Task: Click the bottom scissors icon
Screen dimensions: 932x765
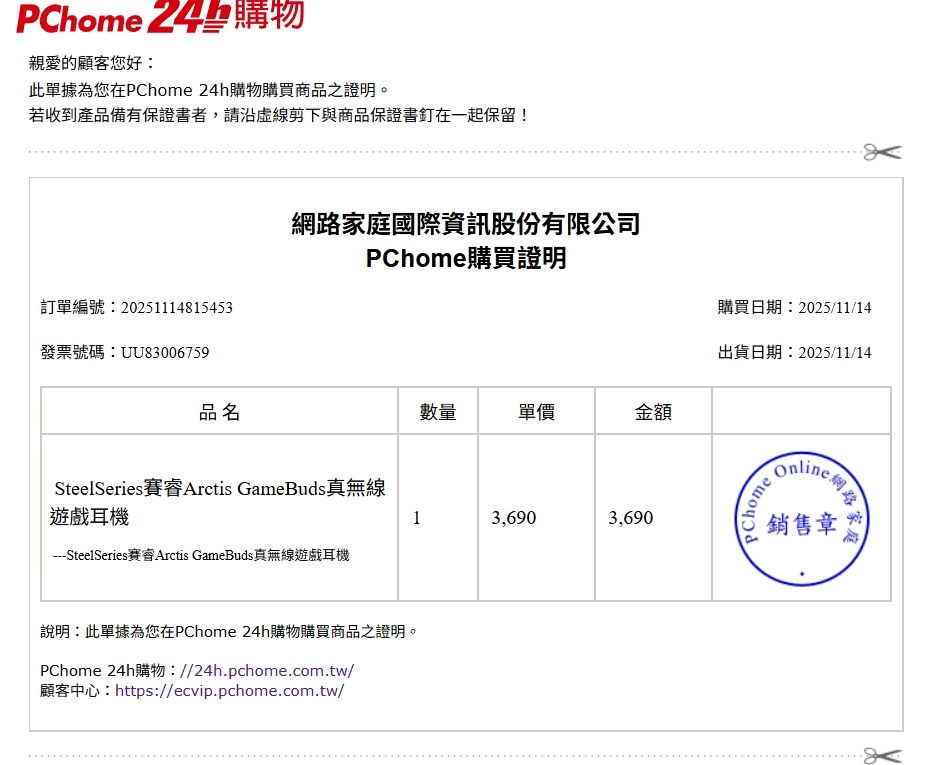Action: [882, 755]
